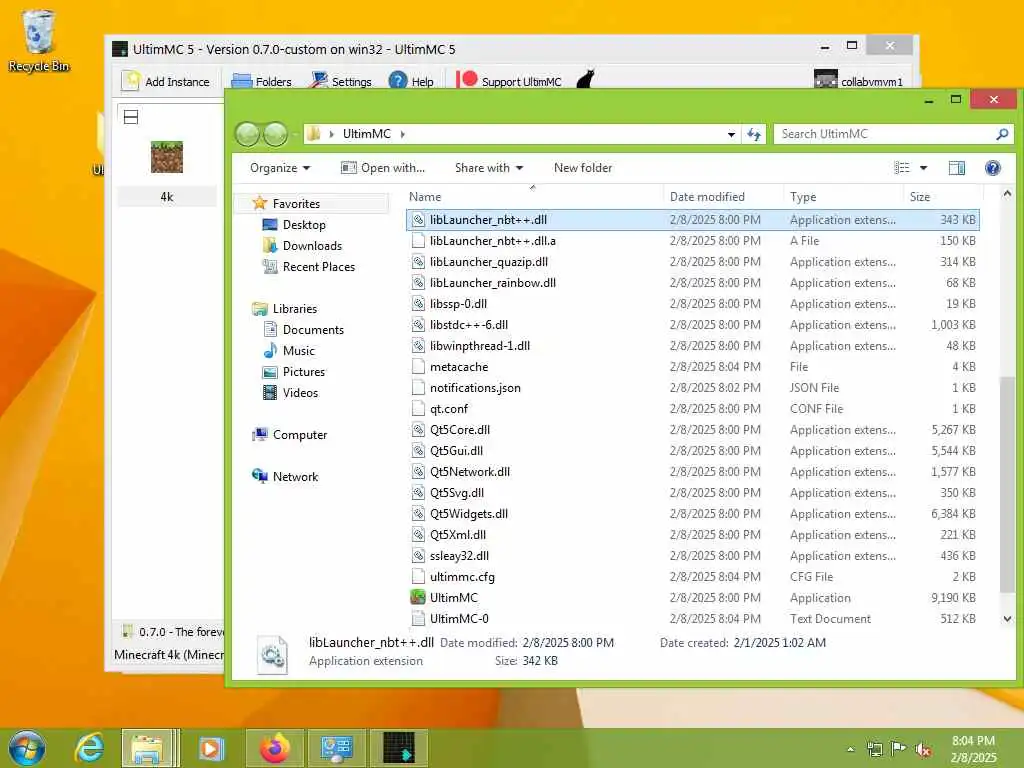1024x768 pixels.
Task: Select the UltimMC application icon
Action: tap(417, 598)
